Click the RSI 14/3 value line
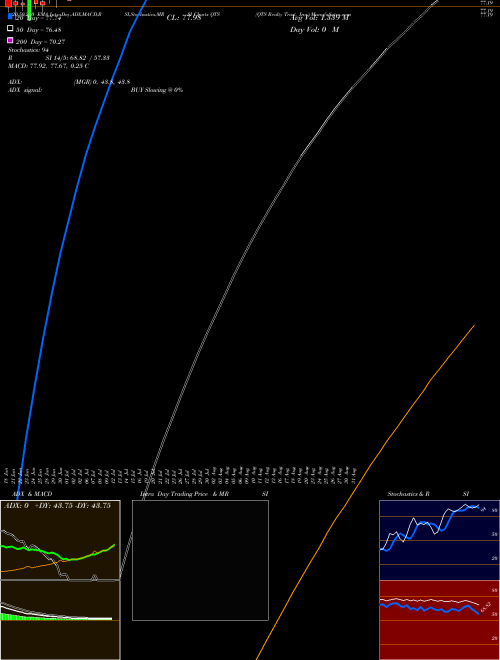The image size is (500, 660). pyautogui.click(x=59, y=58)
